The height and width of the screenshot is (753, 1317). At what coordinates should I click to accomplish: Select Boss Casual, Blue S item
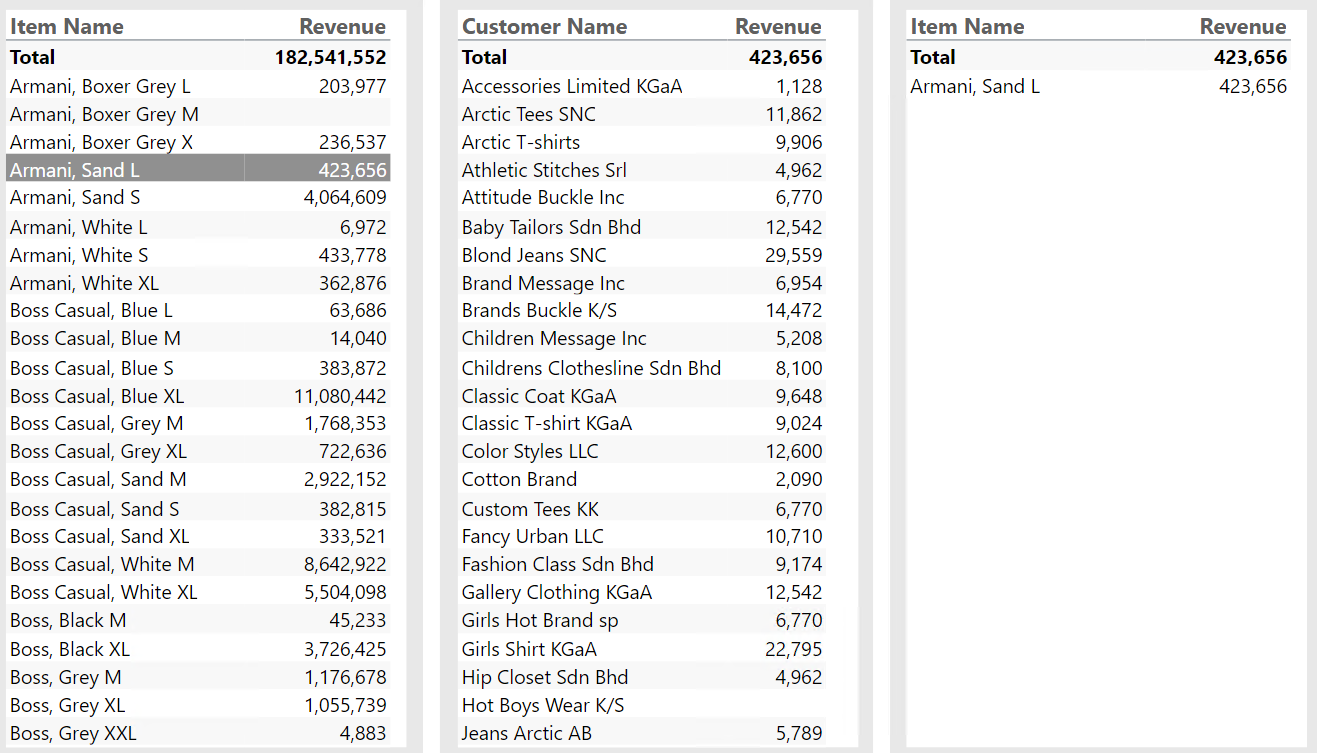click(92, 368)
